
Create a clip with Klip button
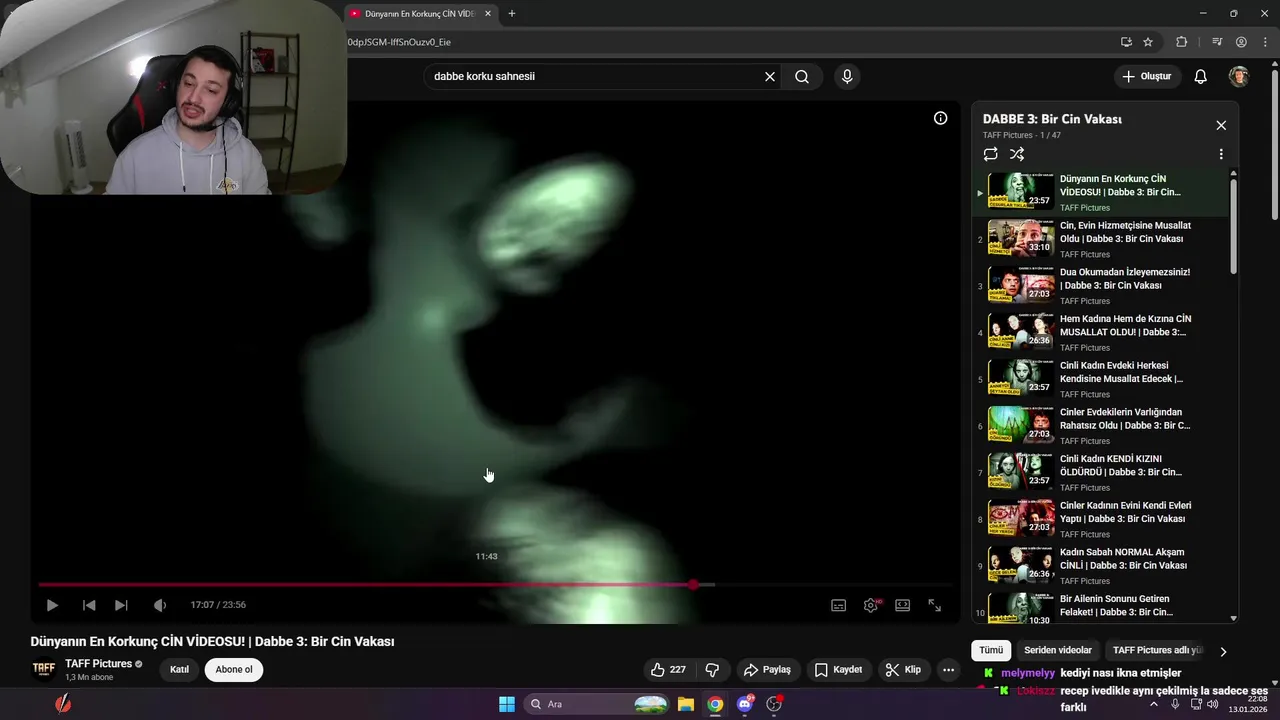coord(903,670)
